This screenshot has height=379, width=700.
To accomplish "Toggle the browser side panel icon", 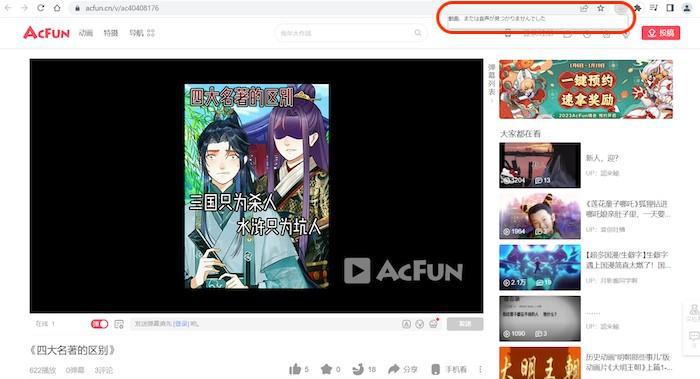I will [670, 8].
